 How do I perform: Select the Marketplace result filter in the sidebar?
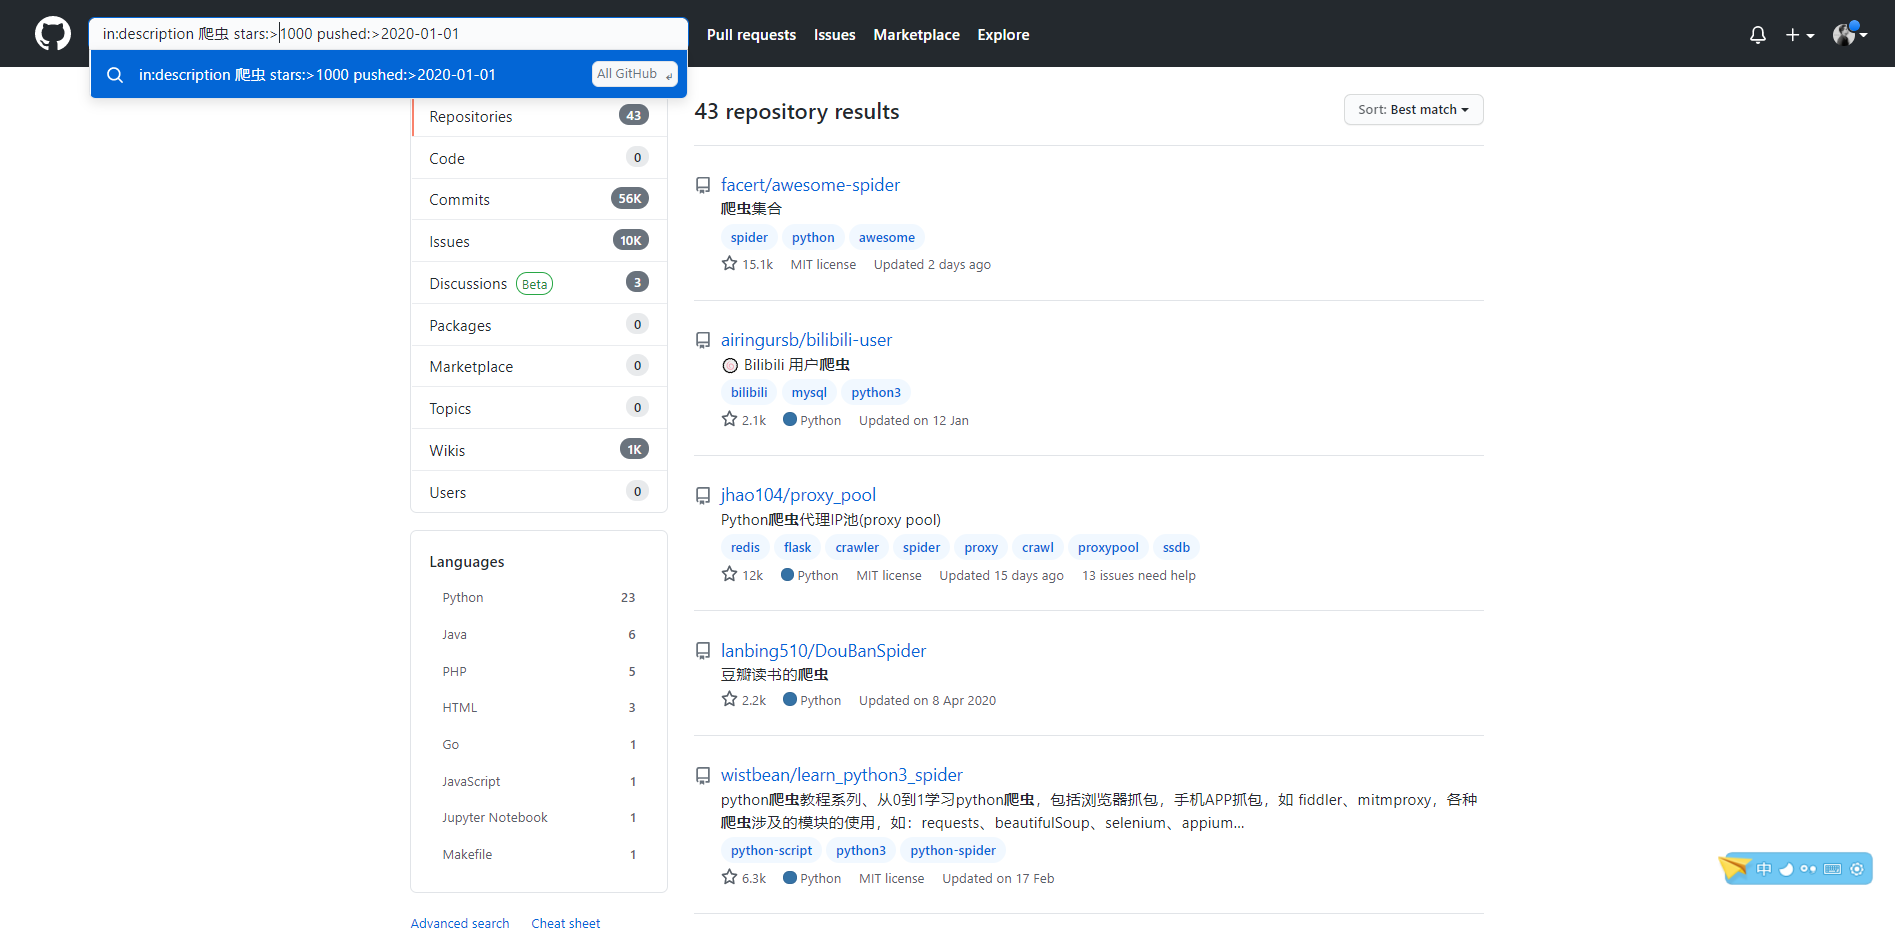[x=539, y=366]
